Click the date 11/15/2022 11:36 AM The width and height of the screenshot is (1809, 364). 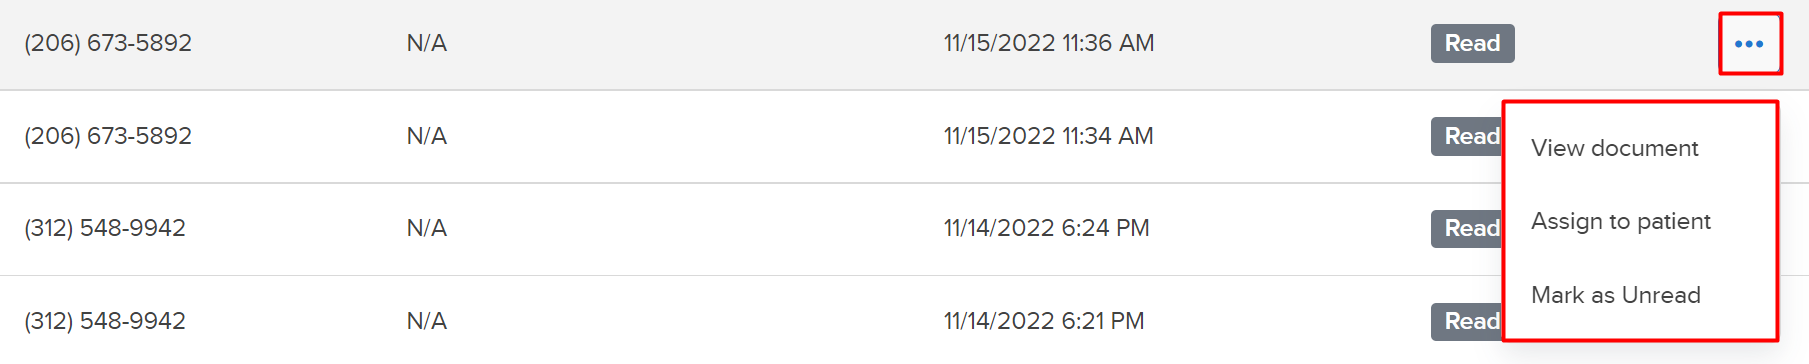coord(1049,43)
